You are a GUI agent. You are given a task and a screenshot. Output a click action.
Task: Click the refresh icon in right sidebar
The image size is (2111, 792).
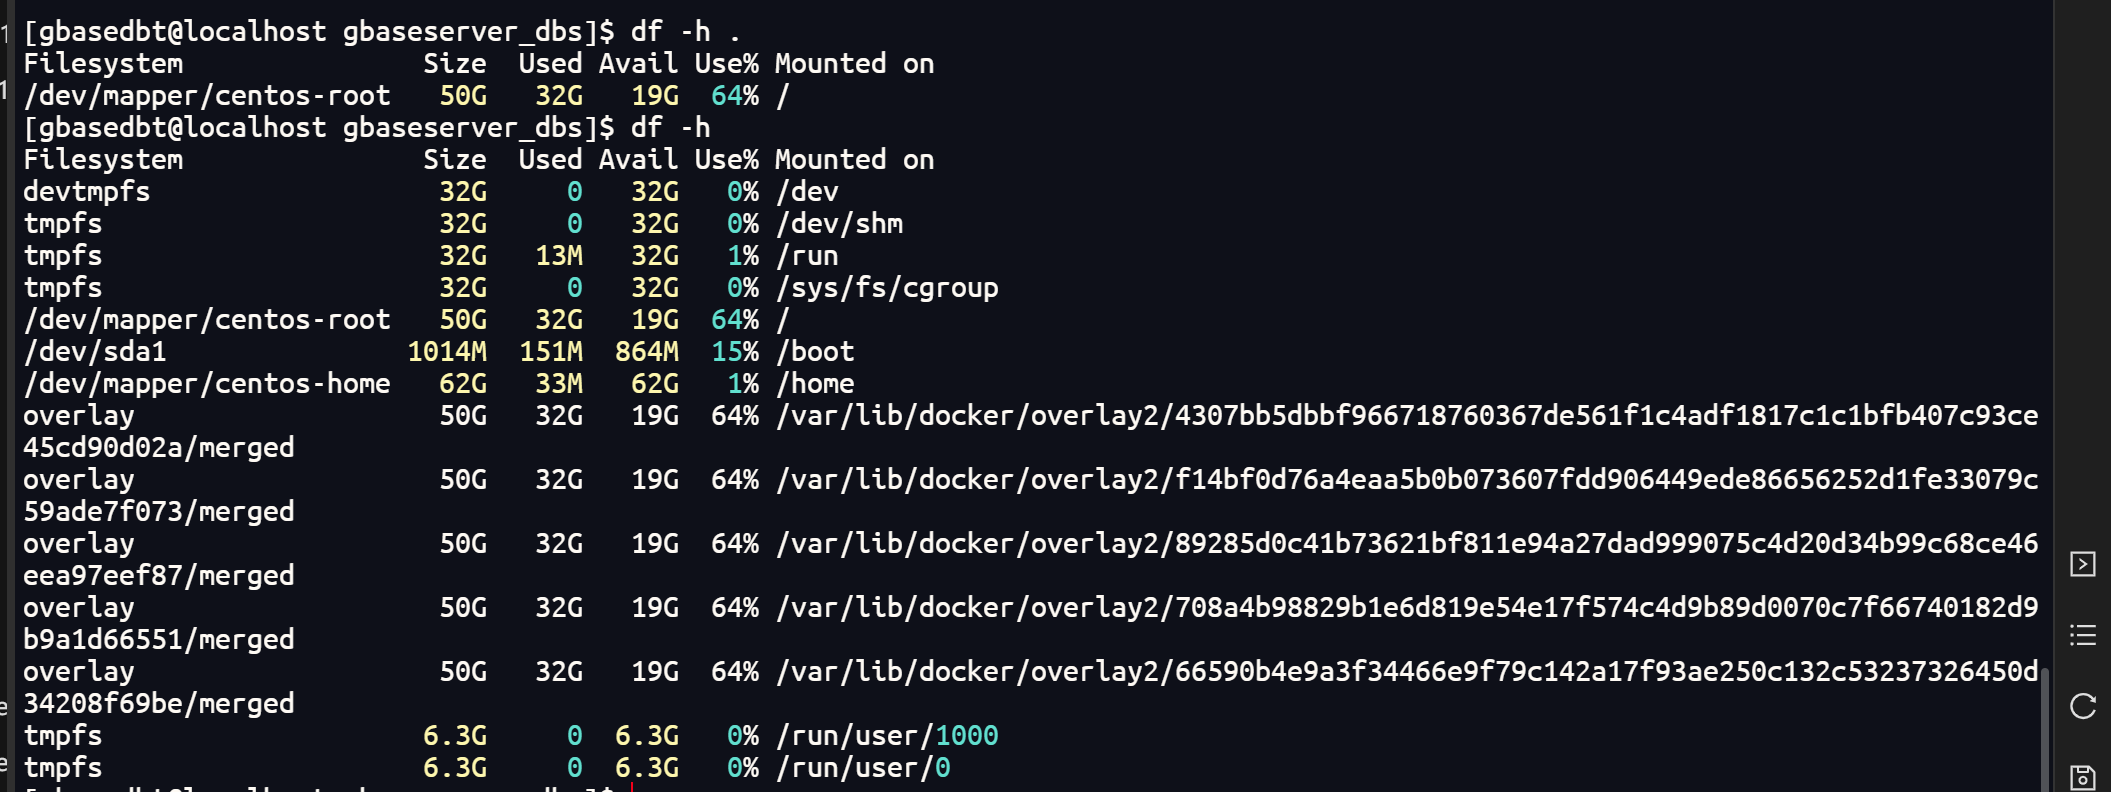coord(2082,706)
